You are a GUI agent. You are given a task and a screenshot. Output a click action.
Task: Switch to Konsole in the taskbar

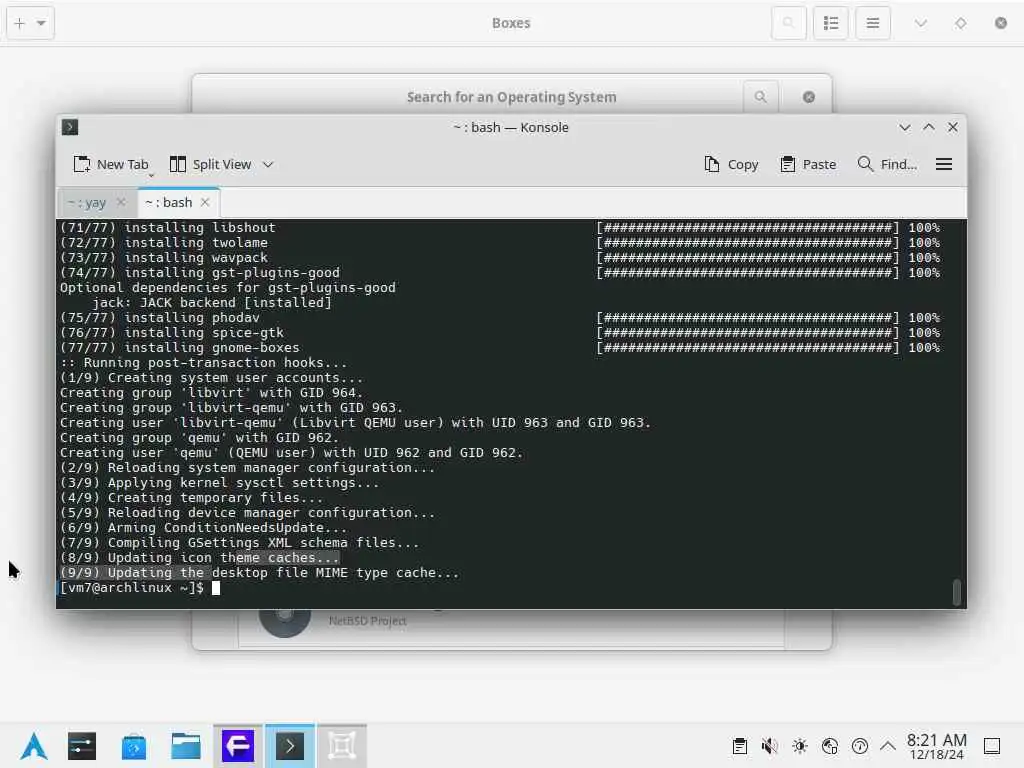pyautogui.click(x=290, y=746)
